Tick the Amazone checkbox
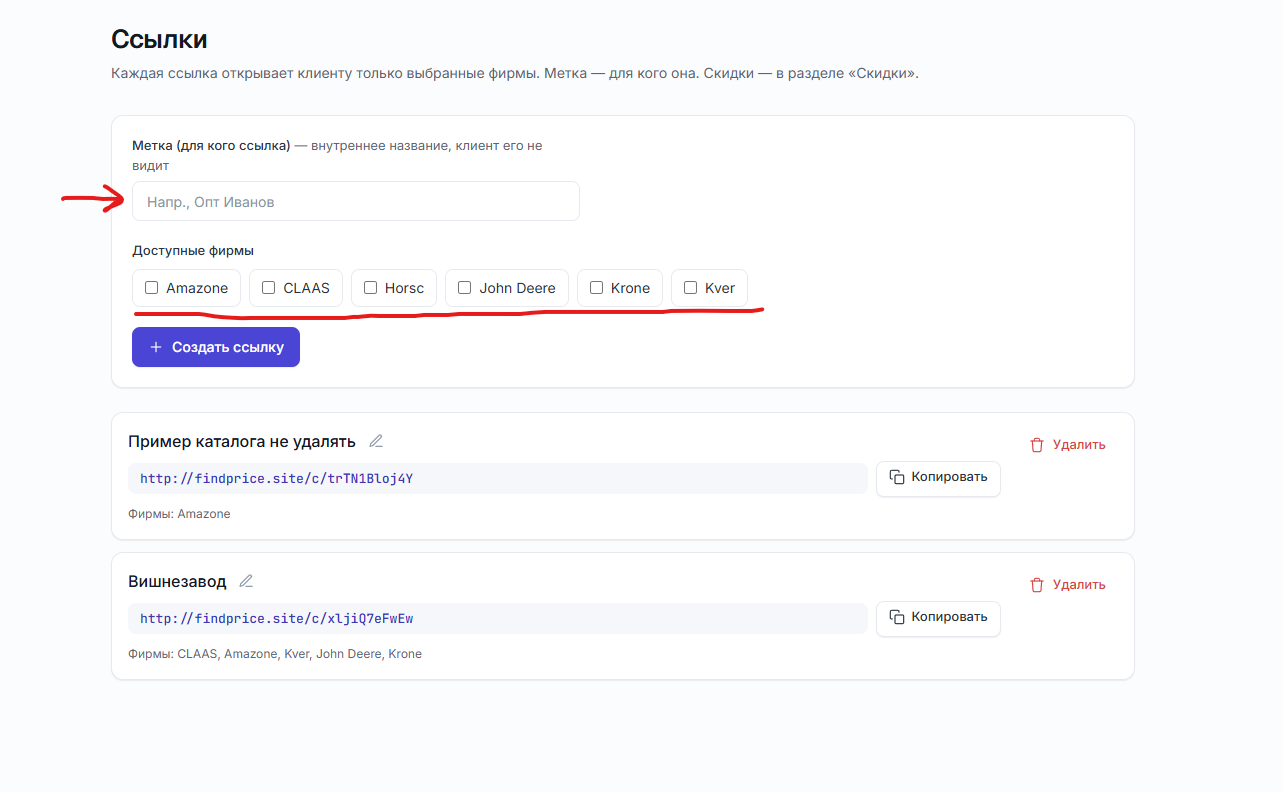The height and width of the screenshot is (792, 1282). point(152,288)
